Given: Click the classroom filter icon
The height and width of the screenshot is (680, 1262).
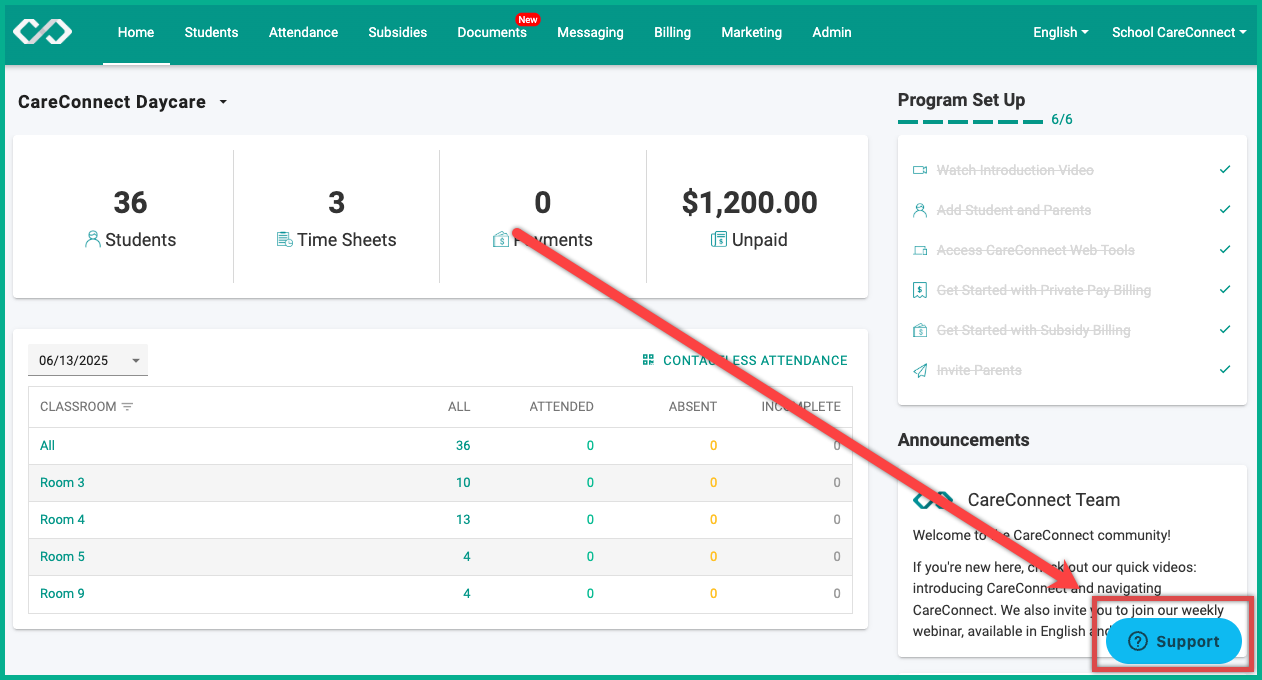Looking at the screenshot, I should point(127,407).
